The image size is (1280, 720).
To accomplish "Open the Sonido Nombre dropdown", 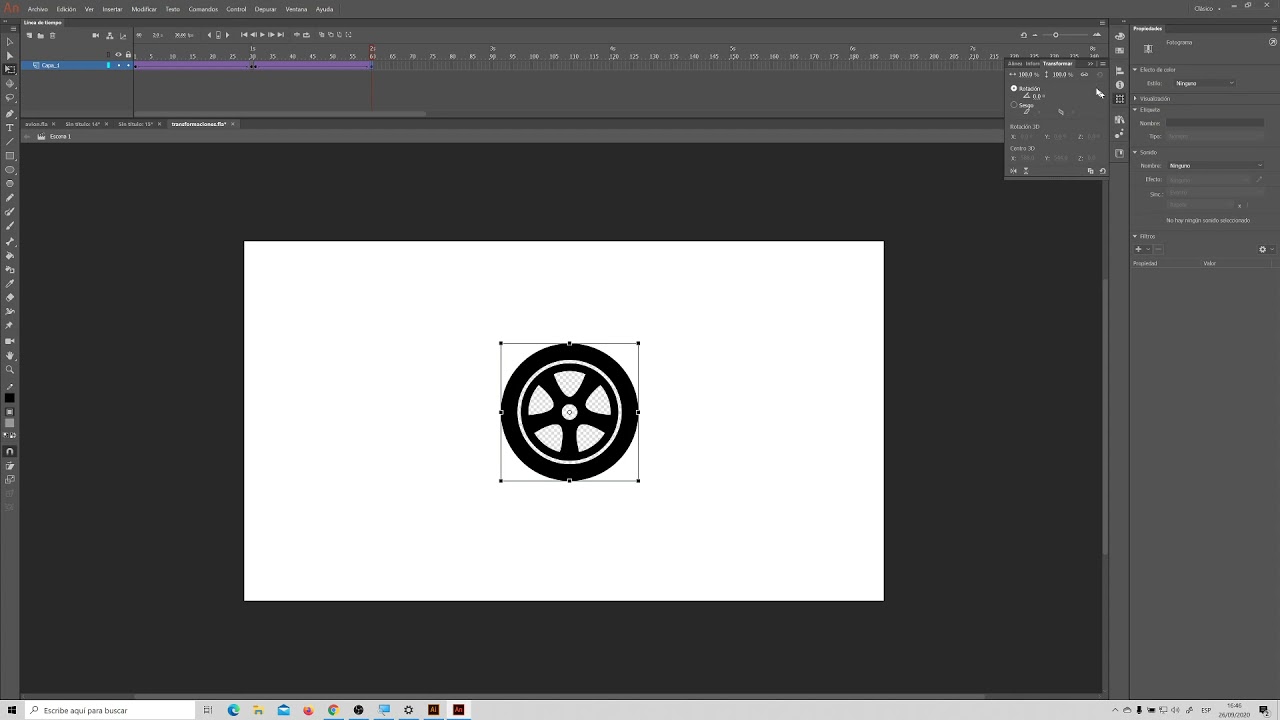I will point(1215,165).
